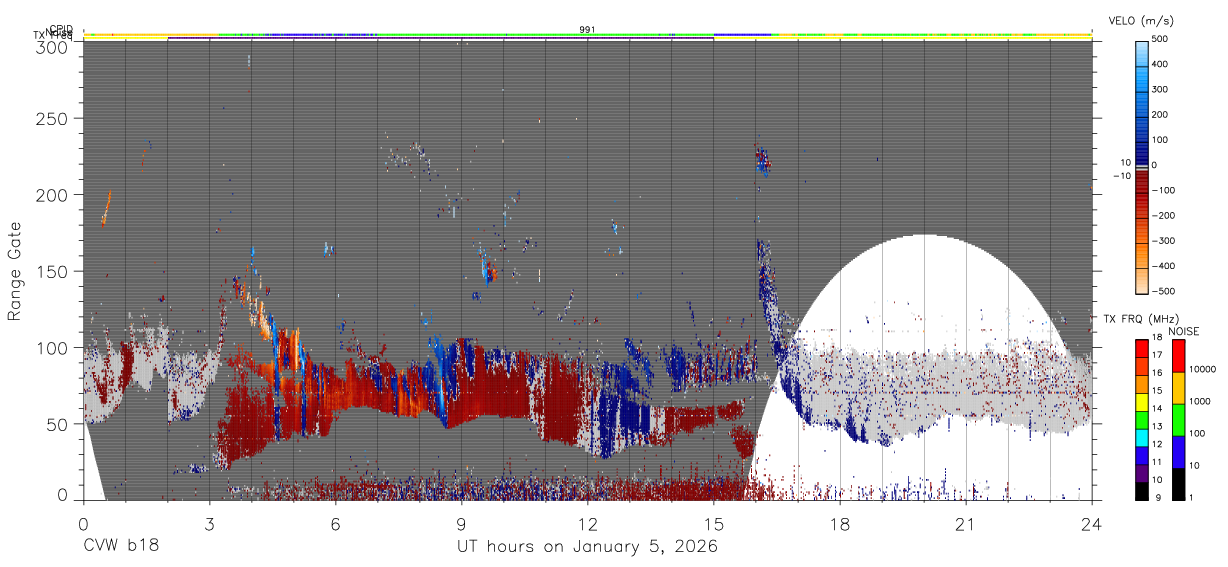Click the orange-red TX FRQ swatch for 16-17 MHz
1228x567 pixels.
1142,365
